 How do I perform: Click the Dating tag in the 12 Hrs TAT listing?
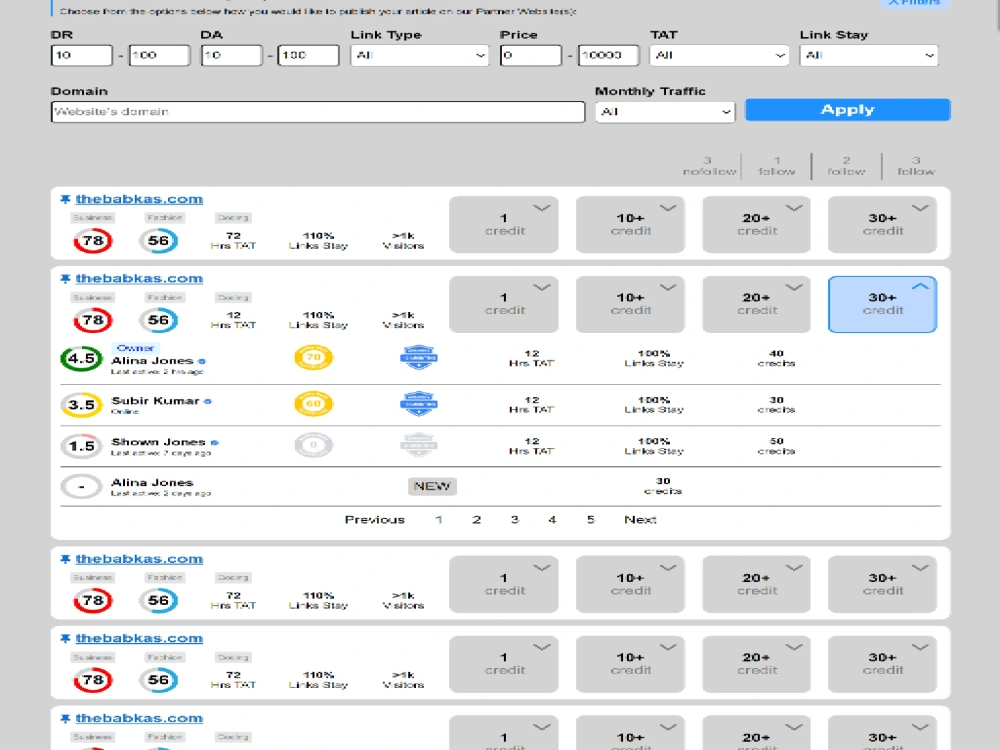(233, 297)
